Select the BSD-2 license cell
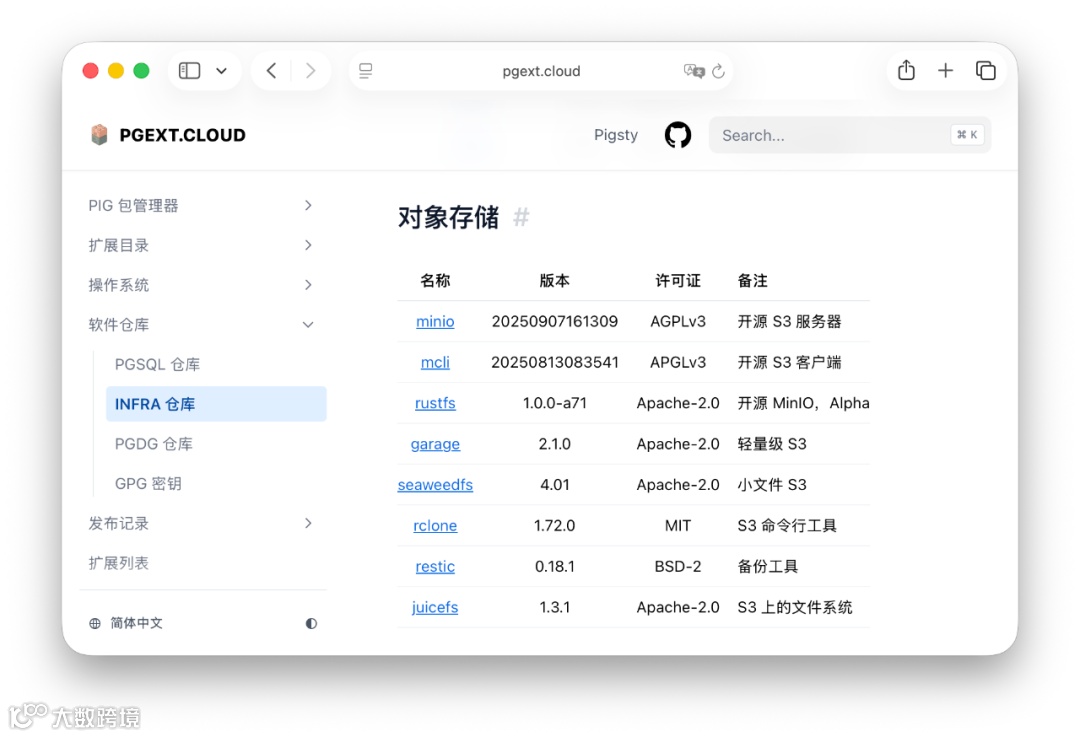Image resolution: width=1080 pixels, height=737 pixels. pos(678,566)
